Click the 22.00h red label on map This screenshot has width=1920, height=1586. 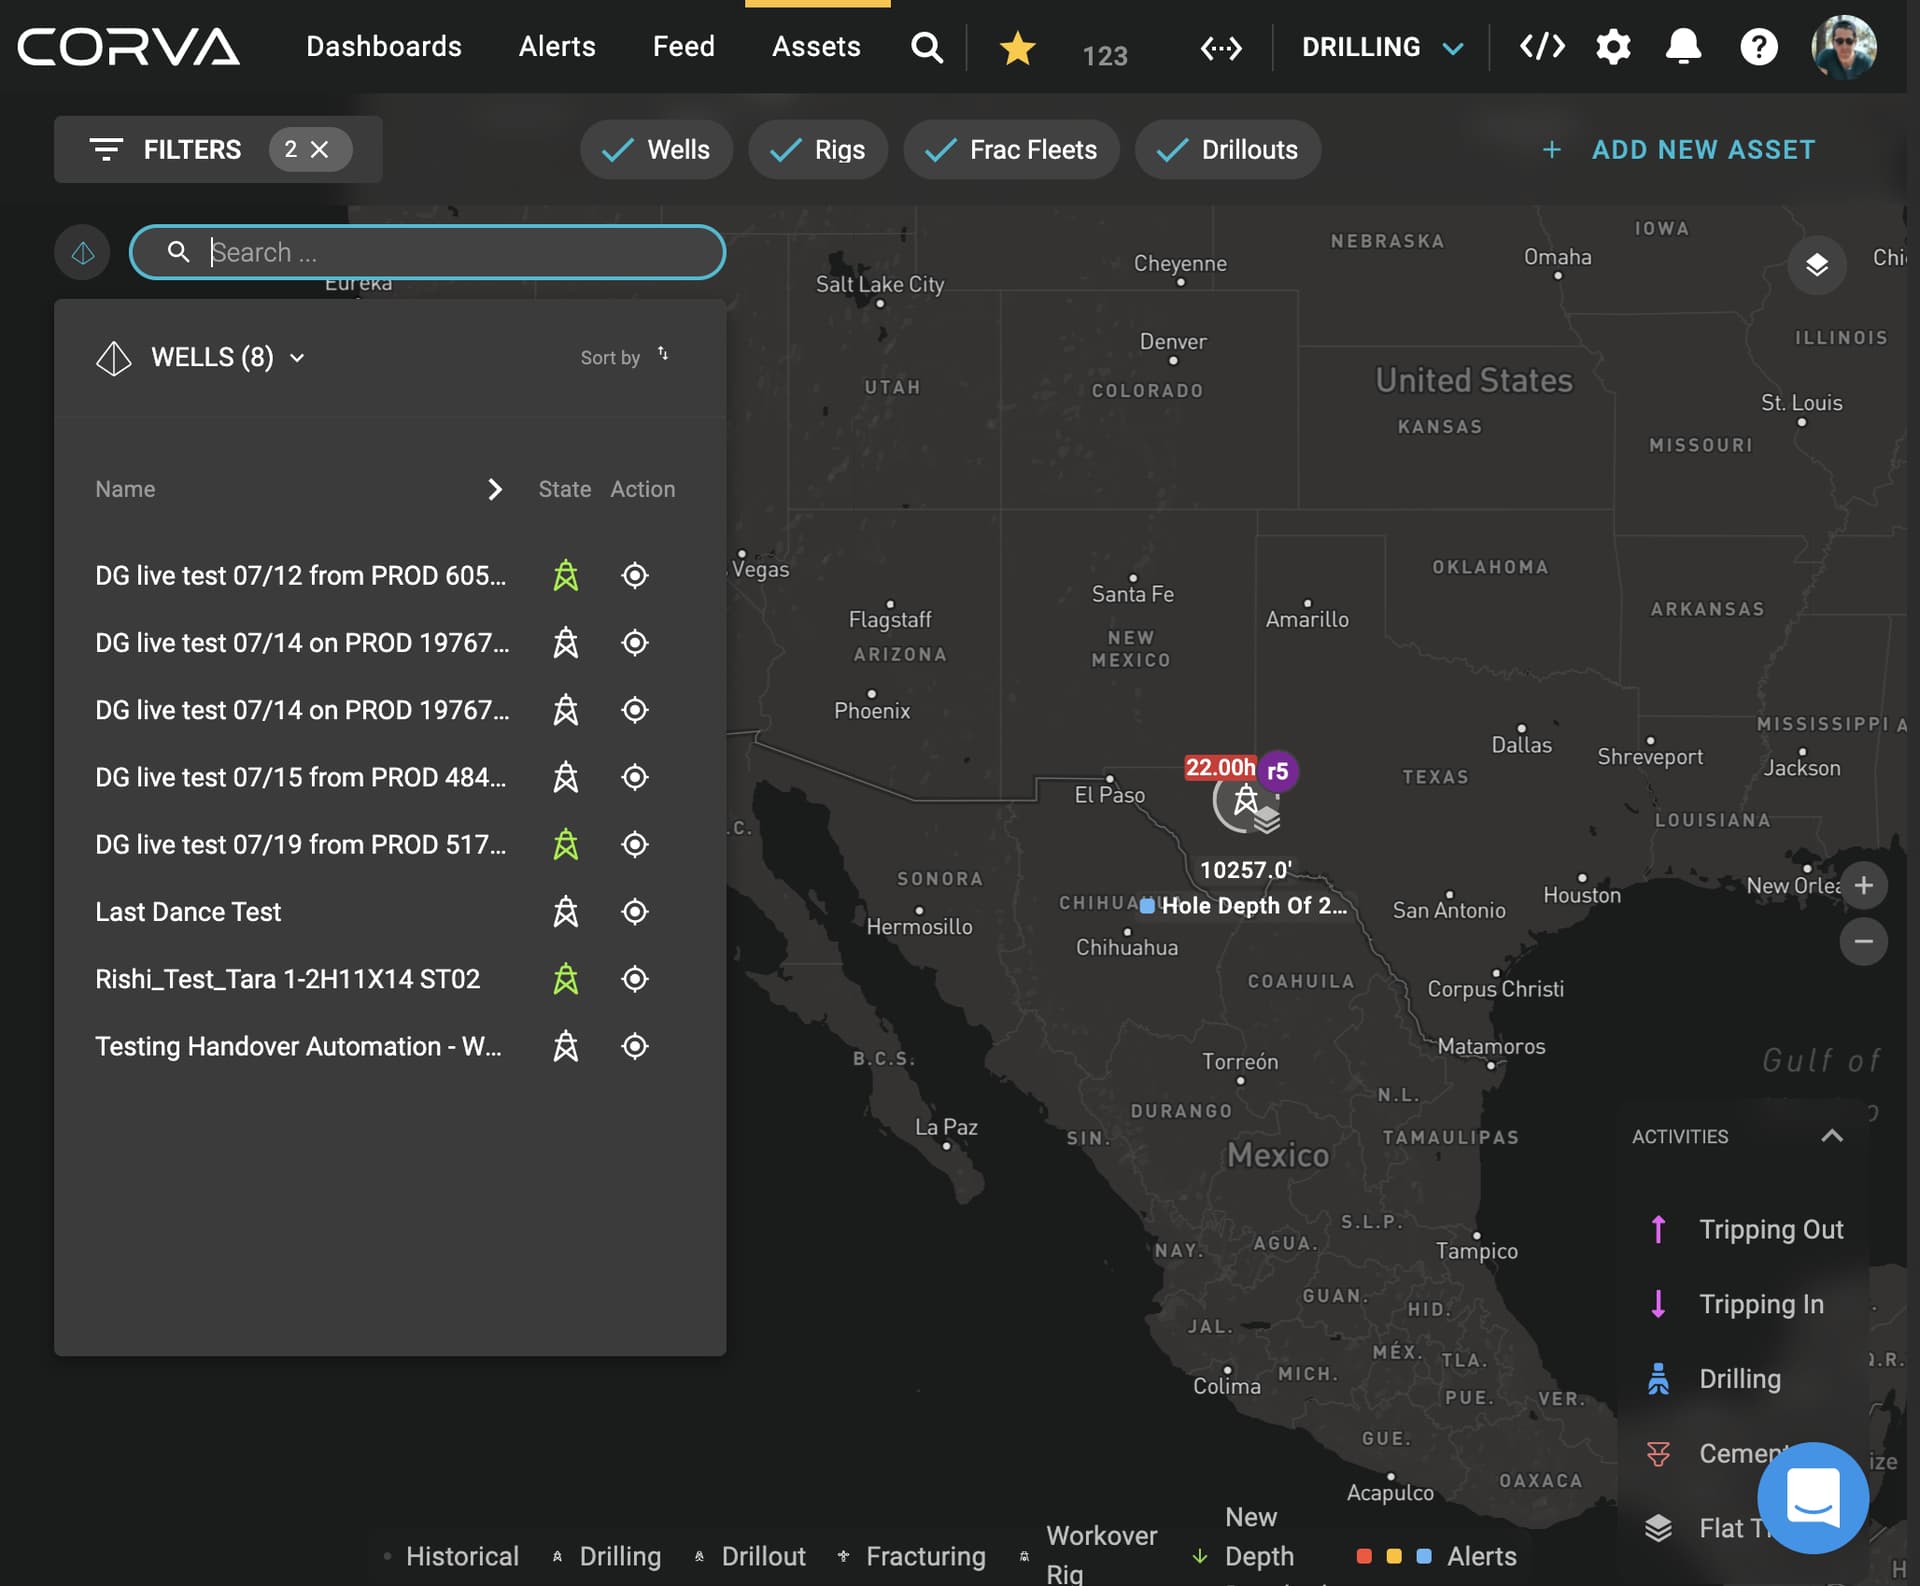pos(1220,768)
